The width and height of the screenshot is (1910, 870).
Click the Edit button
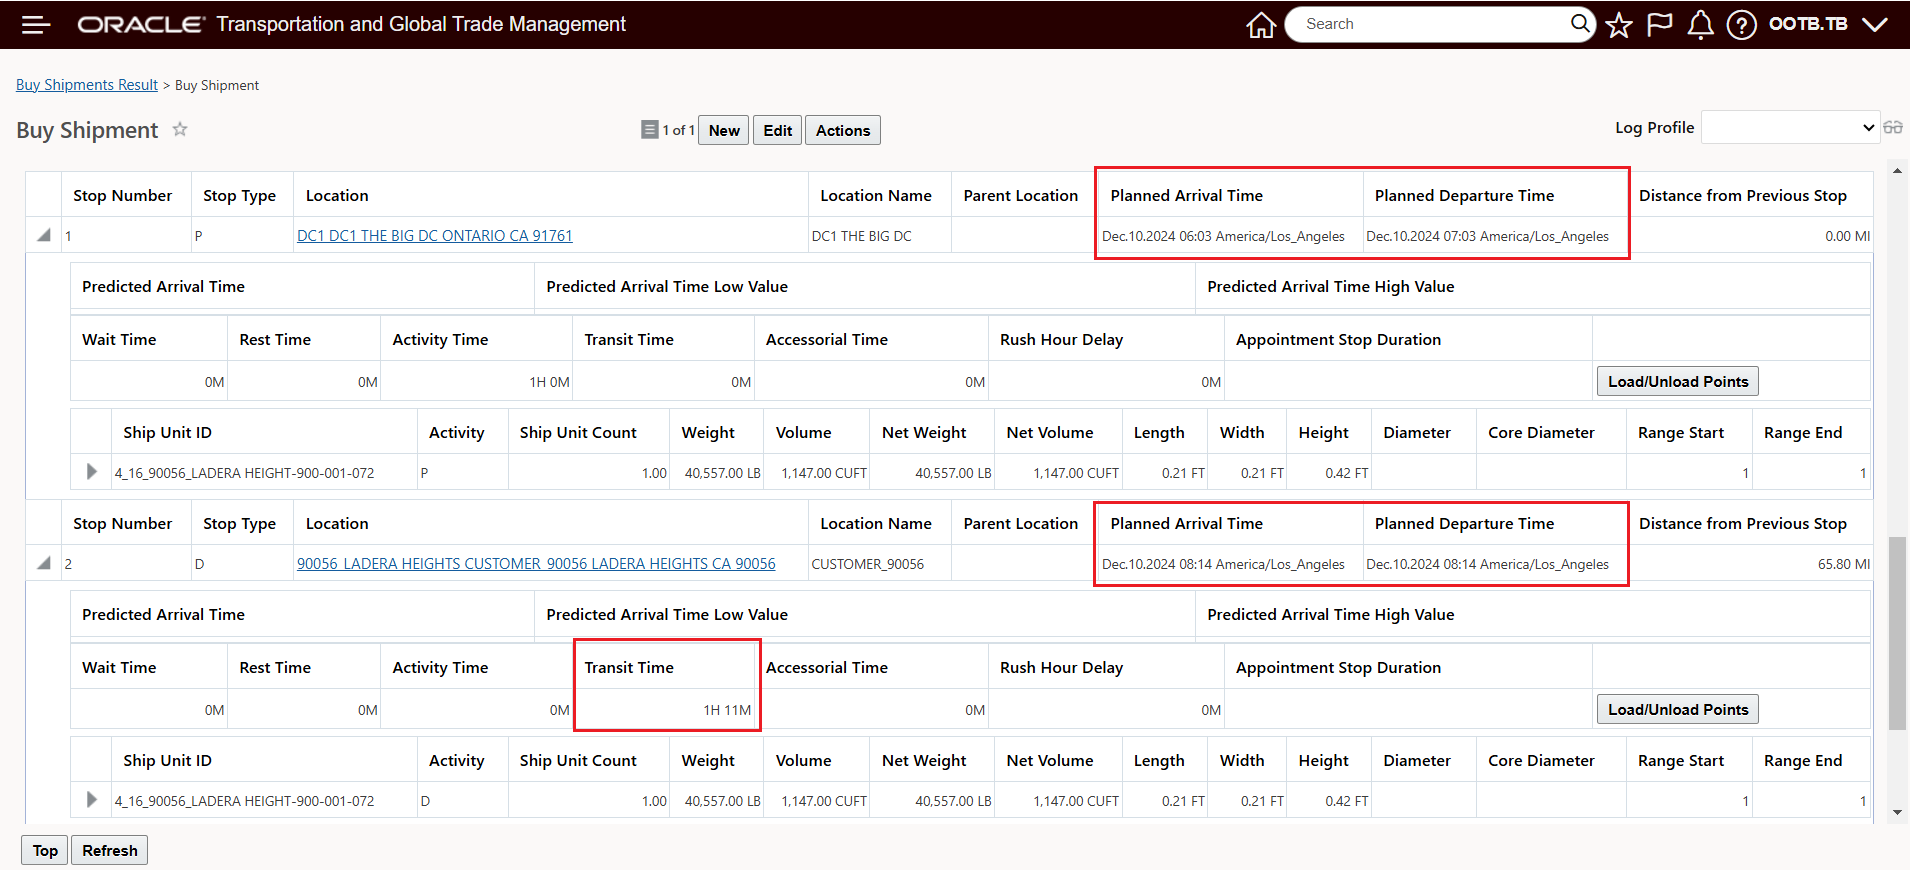[x=777, y=130]
